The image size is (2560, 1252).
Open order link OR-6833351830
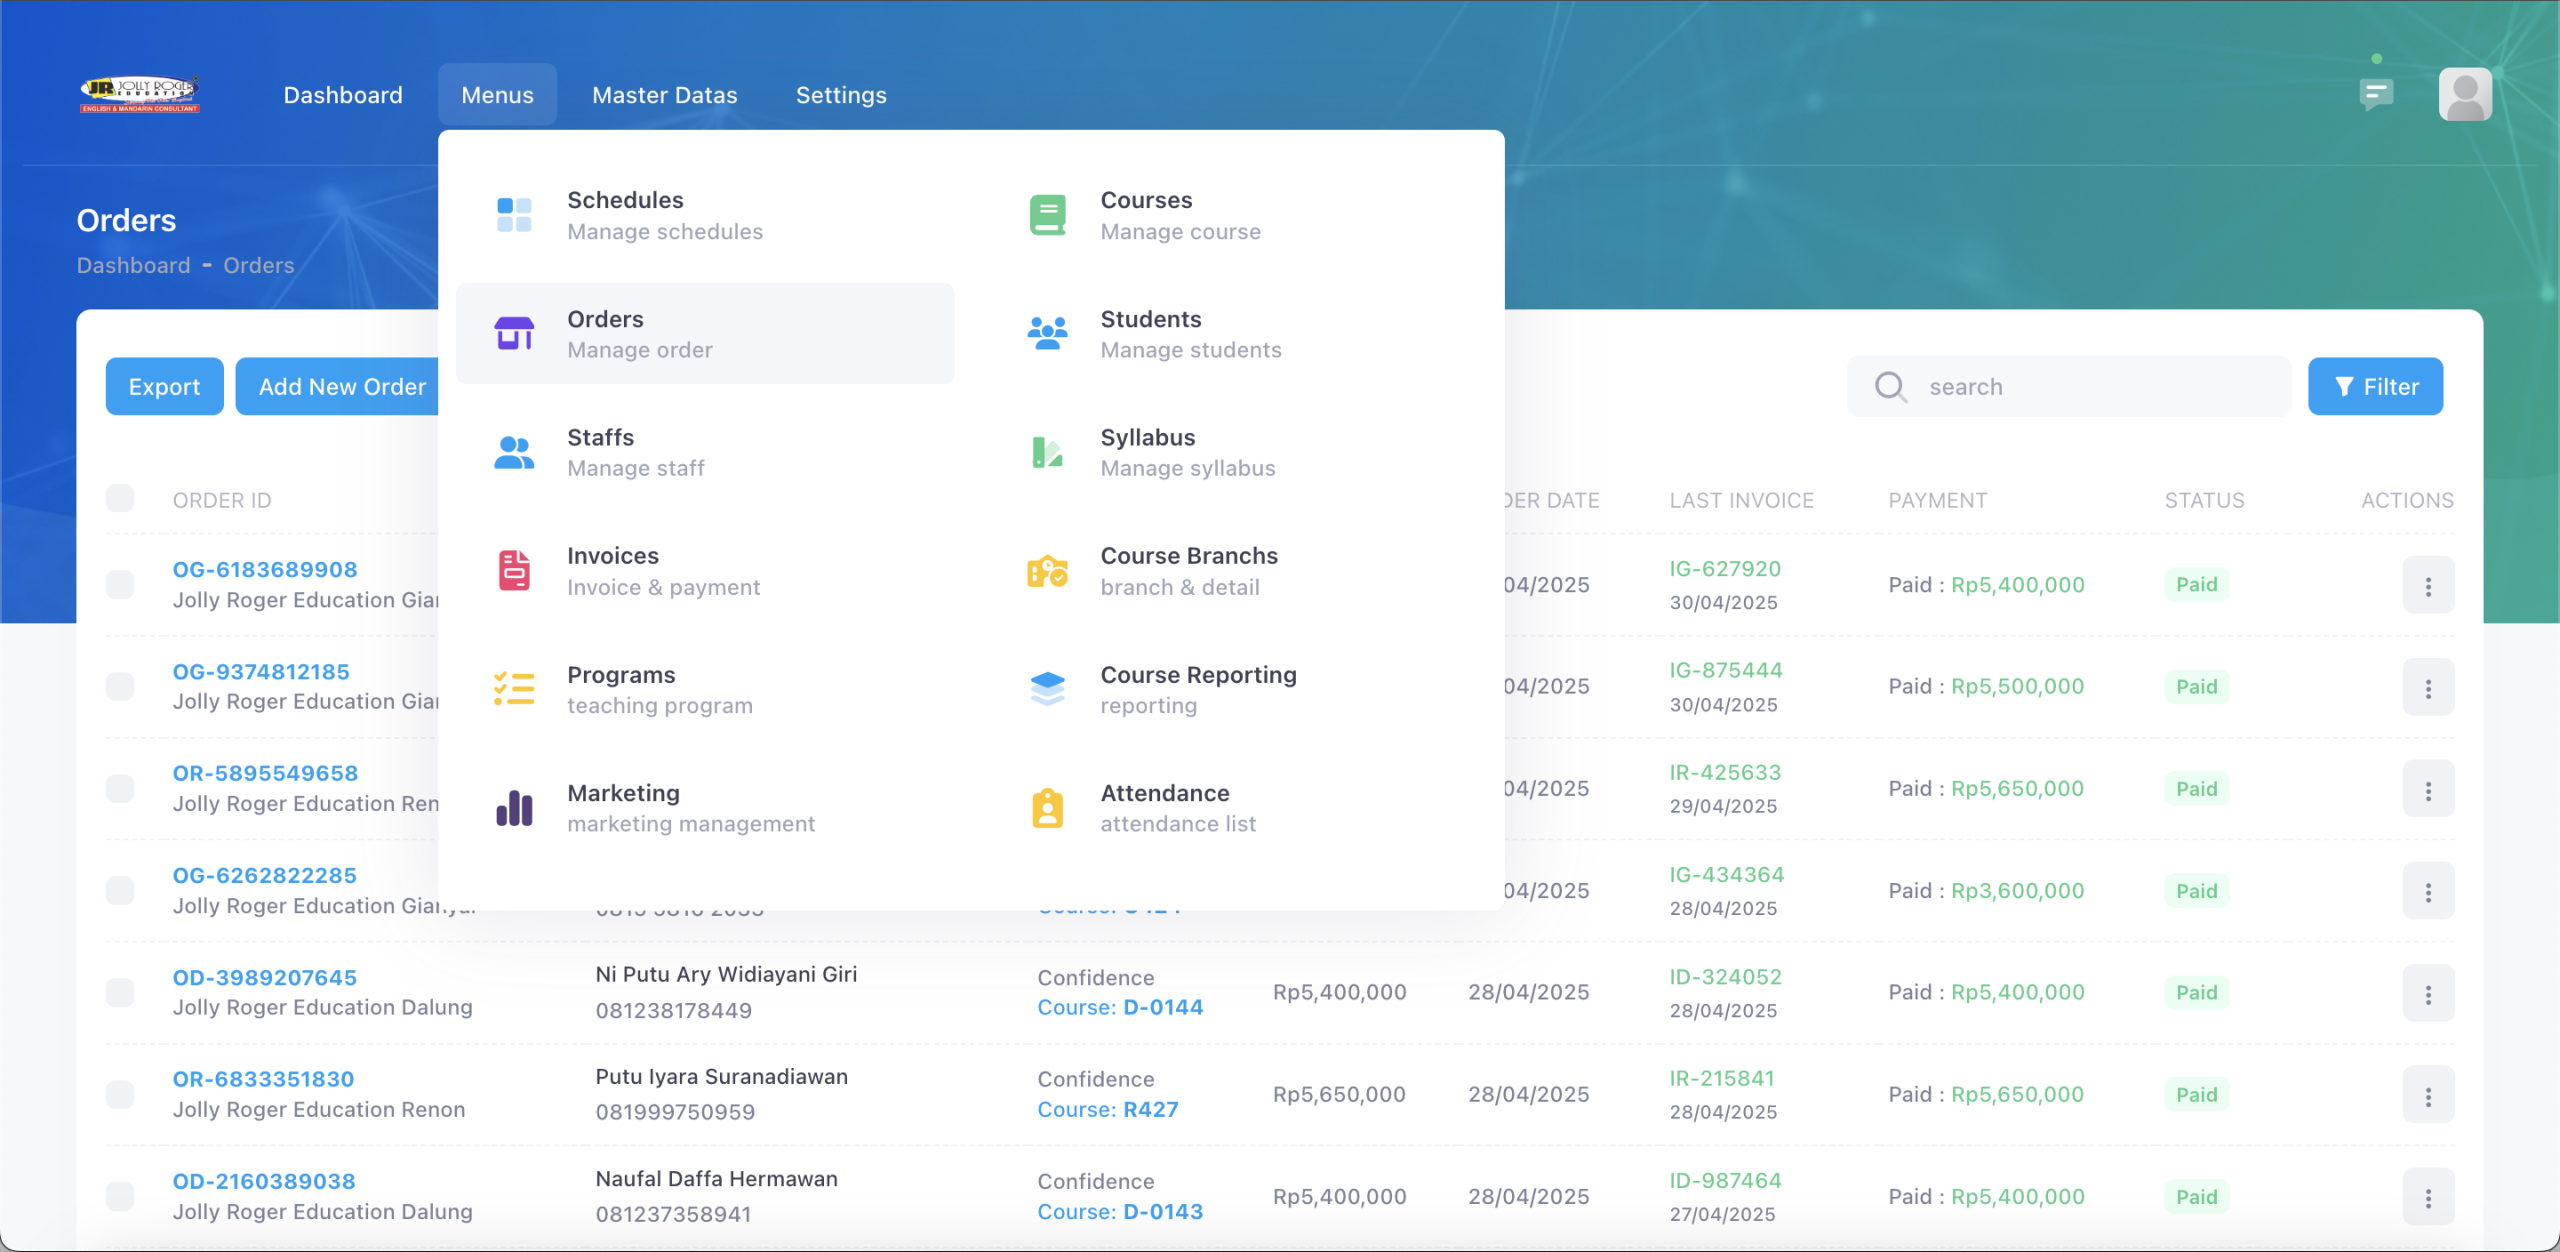pos(263,1079)
